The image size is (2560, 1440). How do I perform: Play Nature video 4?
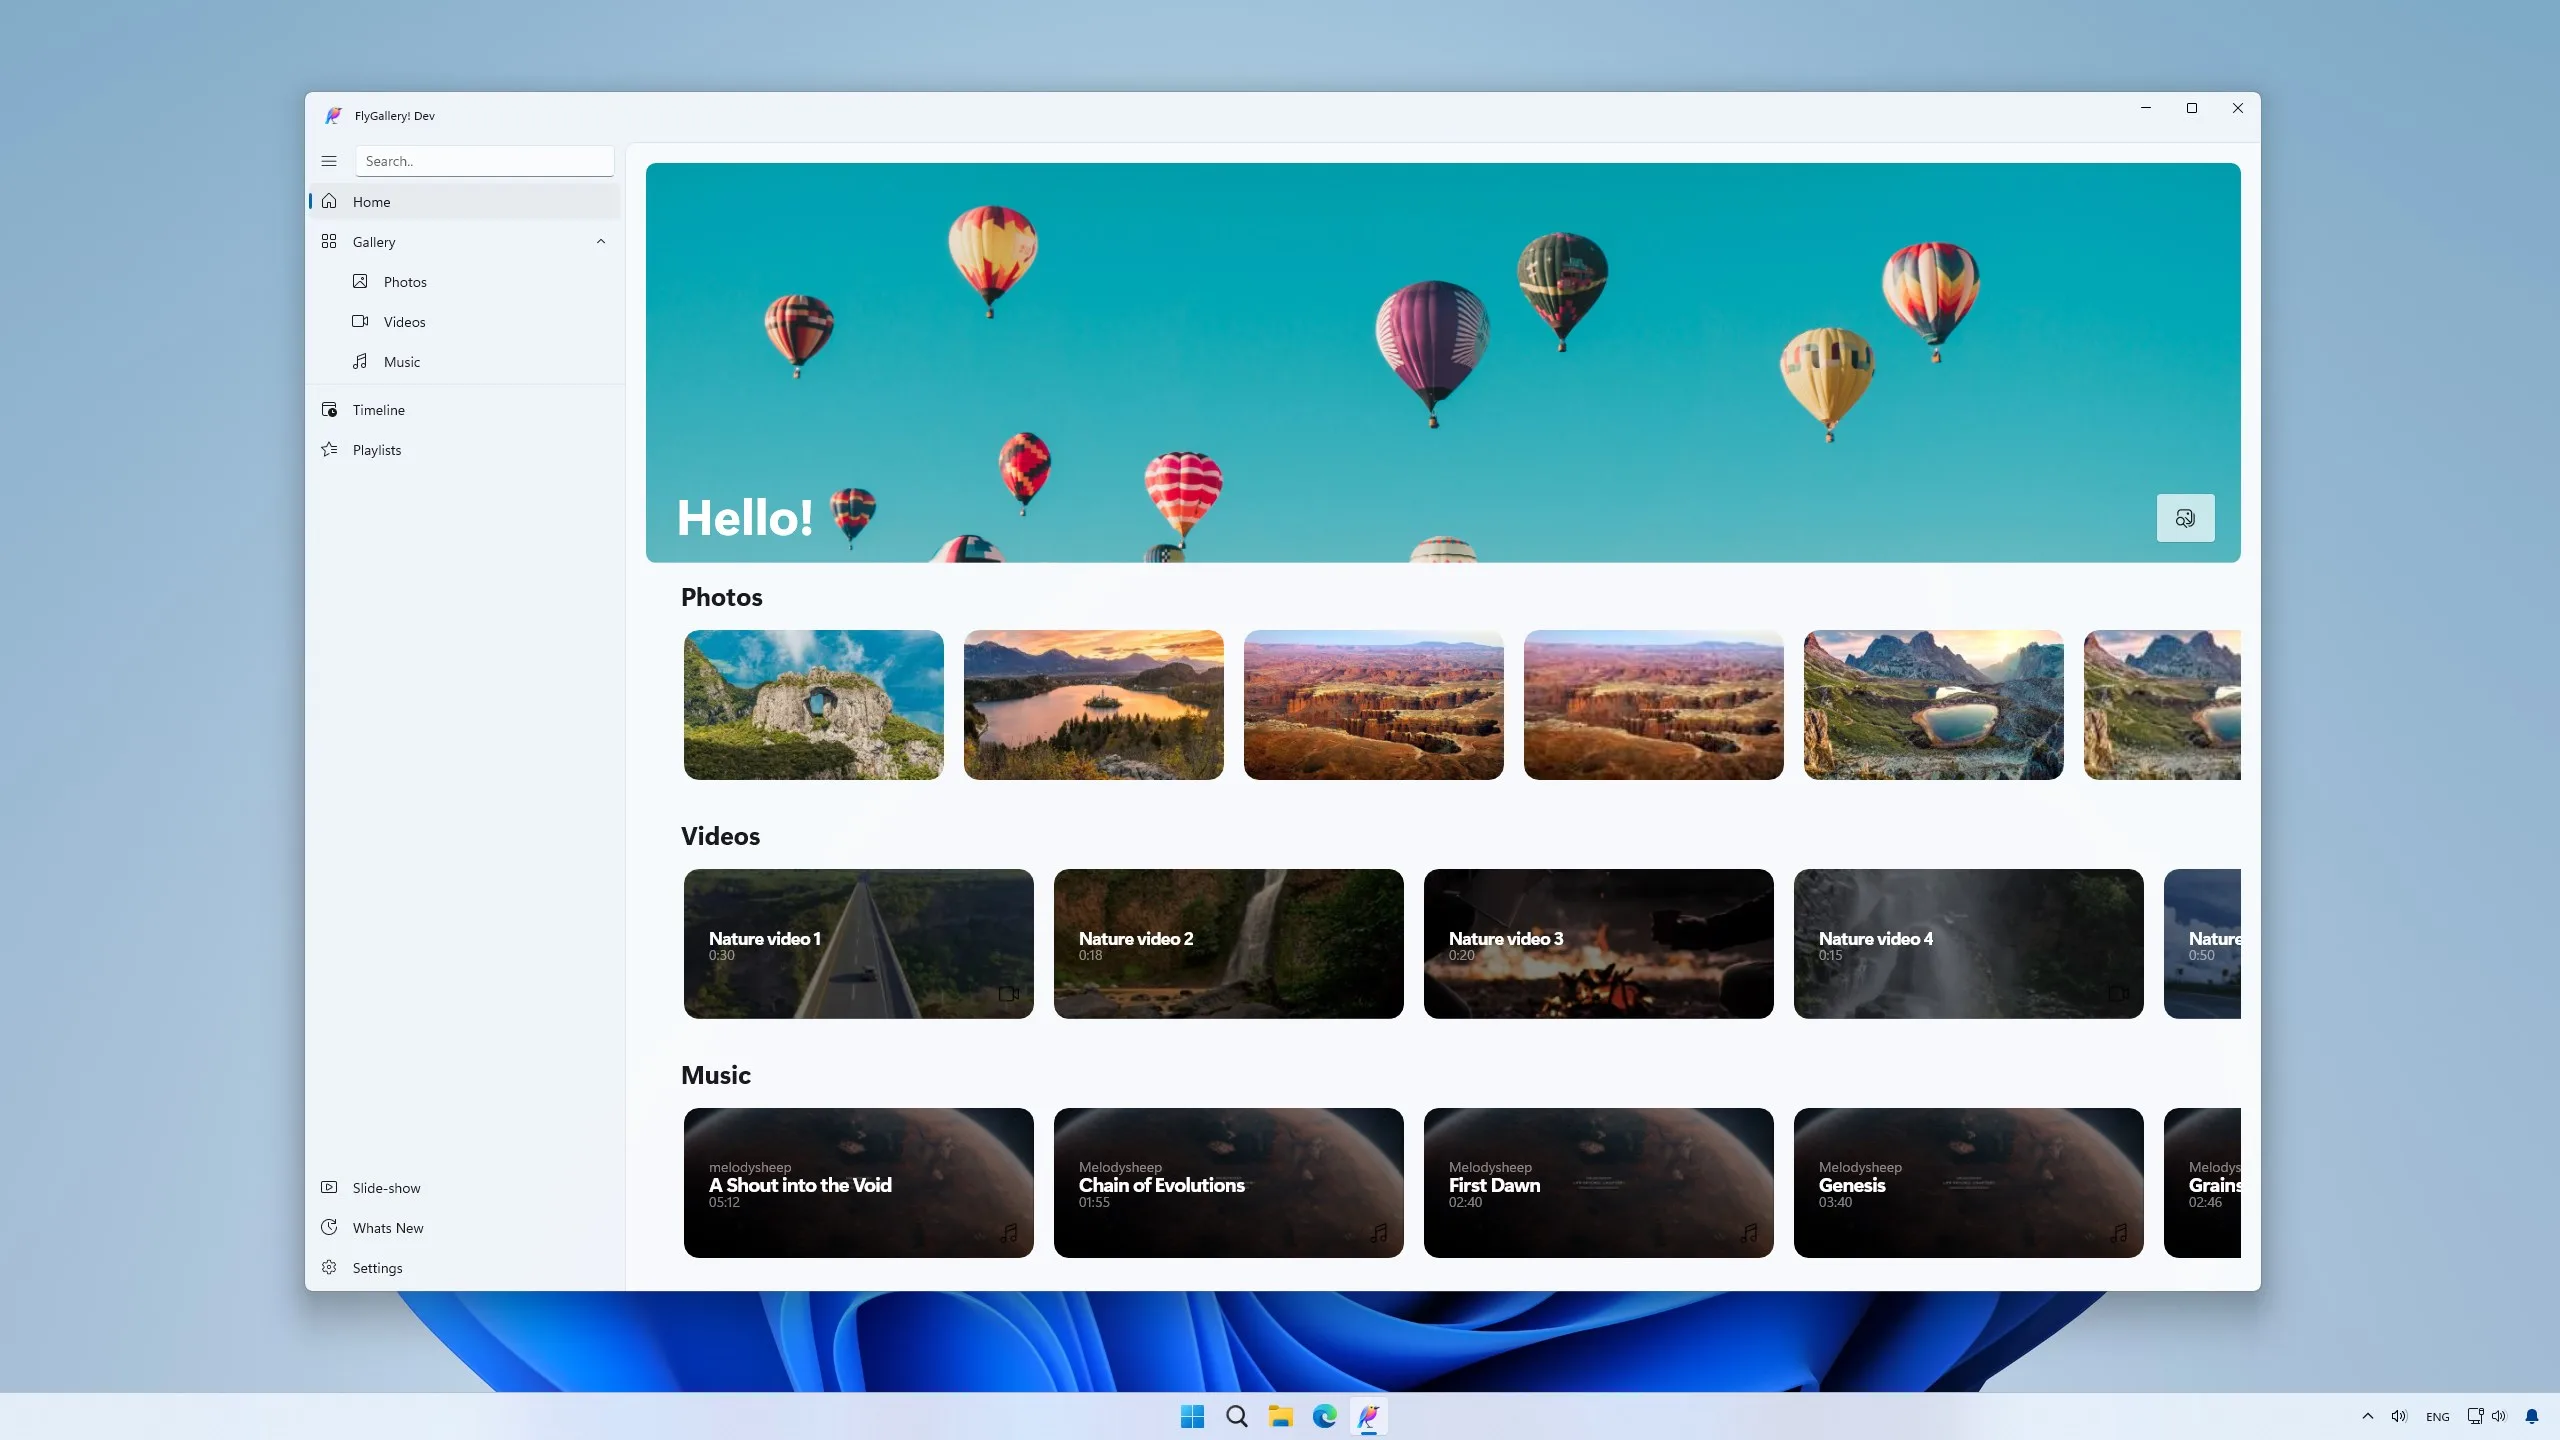click(x=1968, y=944)
